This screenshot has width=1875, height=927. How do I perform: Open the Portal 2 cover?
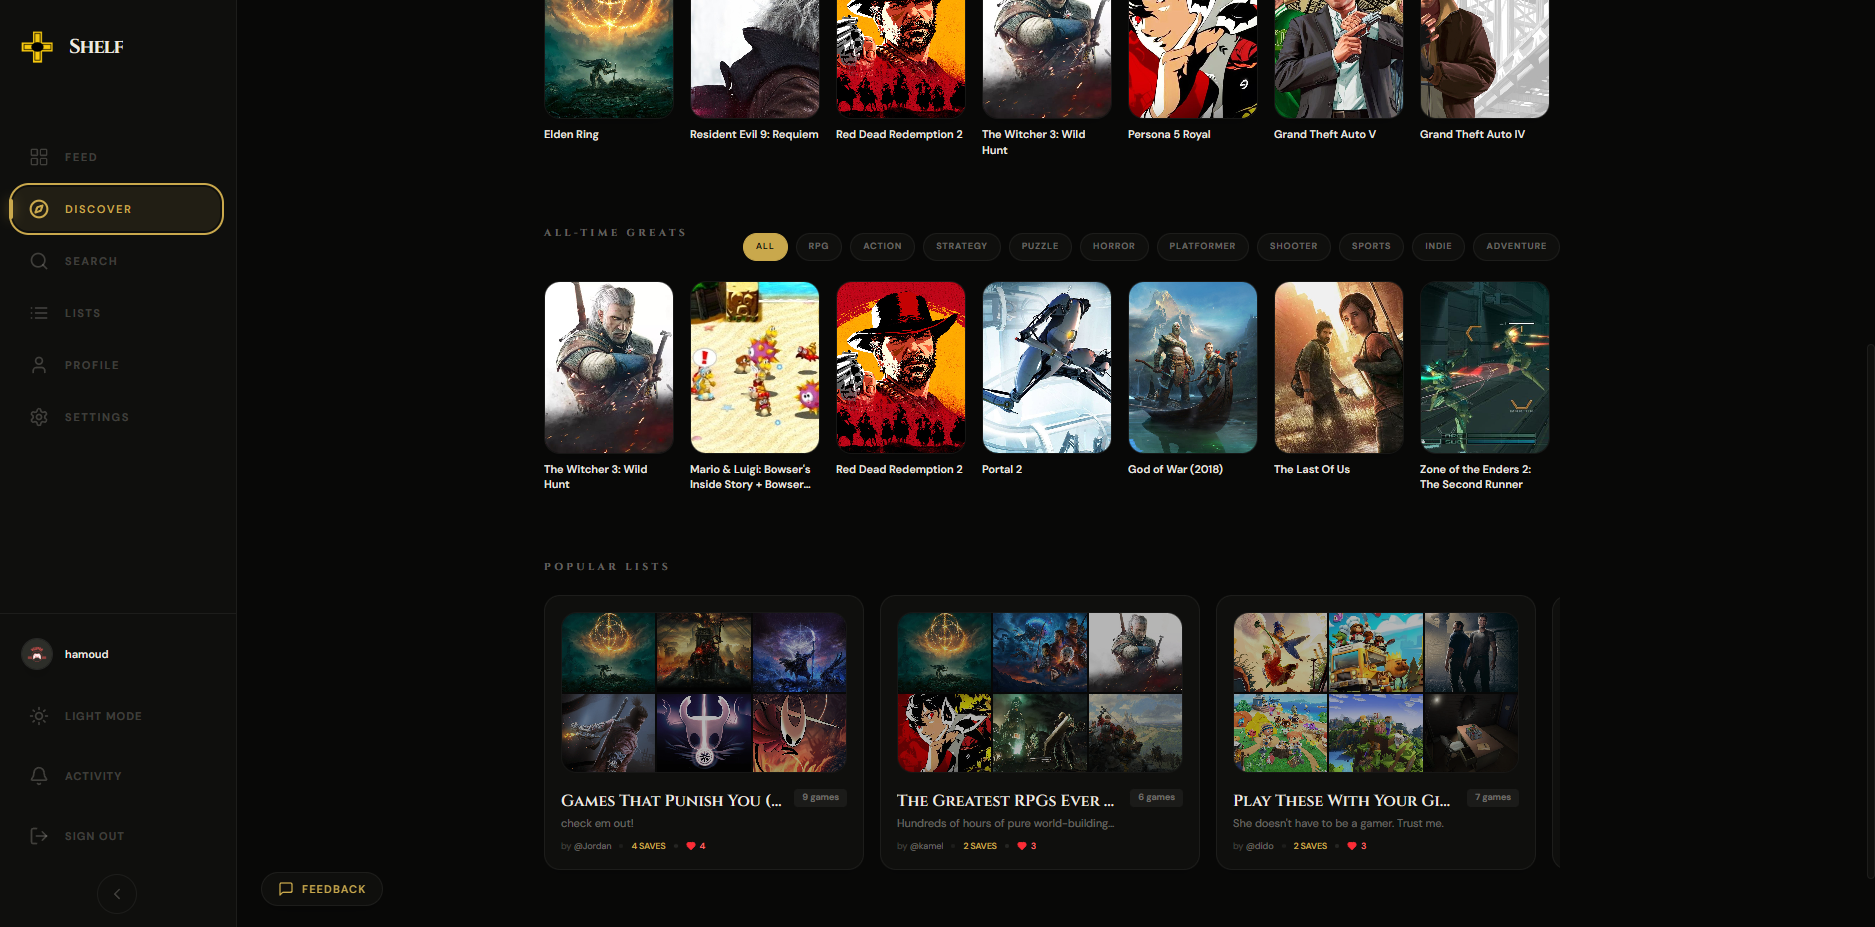(x=1047, y=367)
